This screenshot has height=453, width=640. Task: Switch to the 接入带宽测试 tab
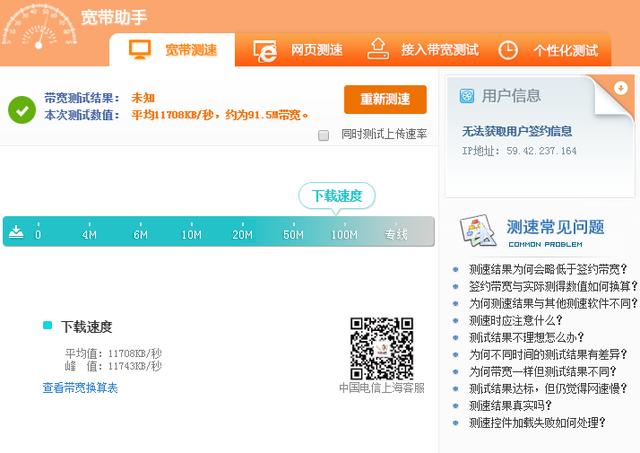(424, 50)
